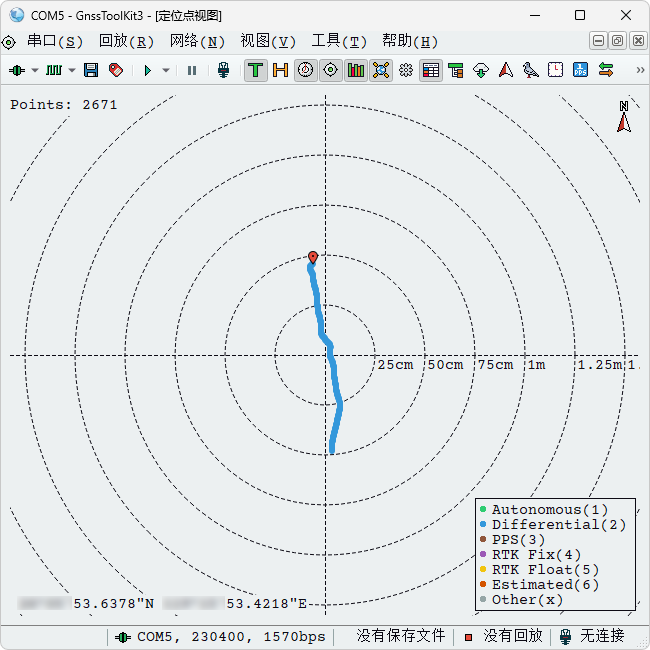Click the pigeon bird icon
This screenshot has height=650, width=650.
click(x=531, y=70)
